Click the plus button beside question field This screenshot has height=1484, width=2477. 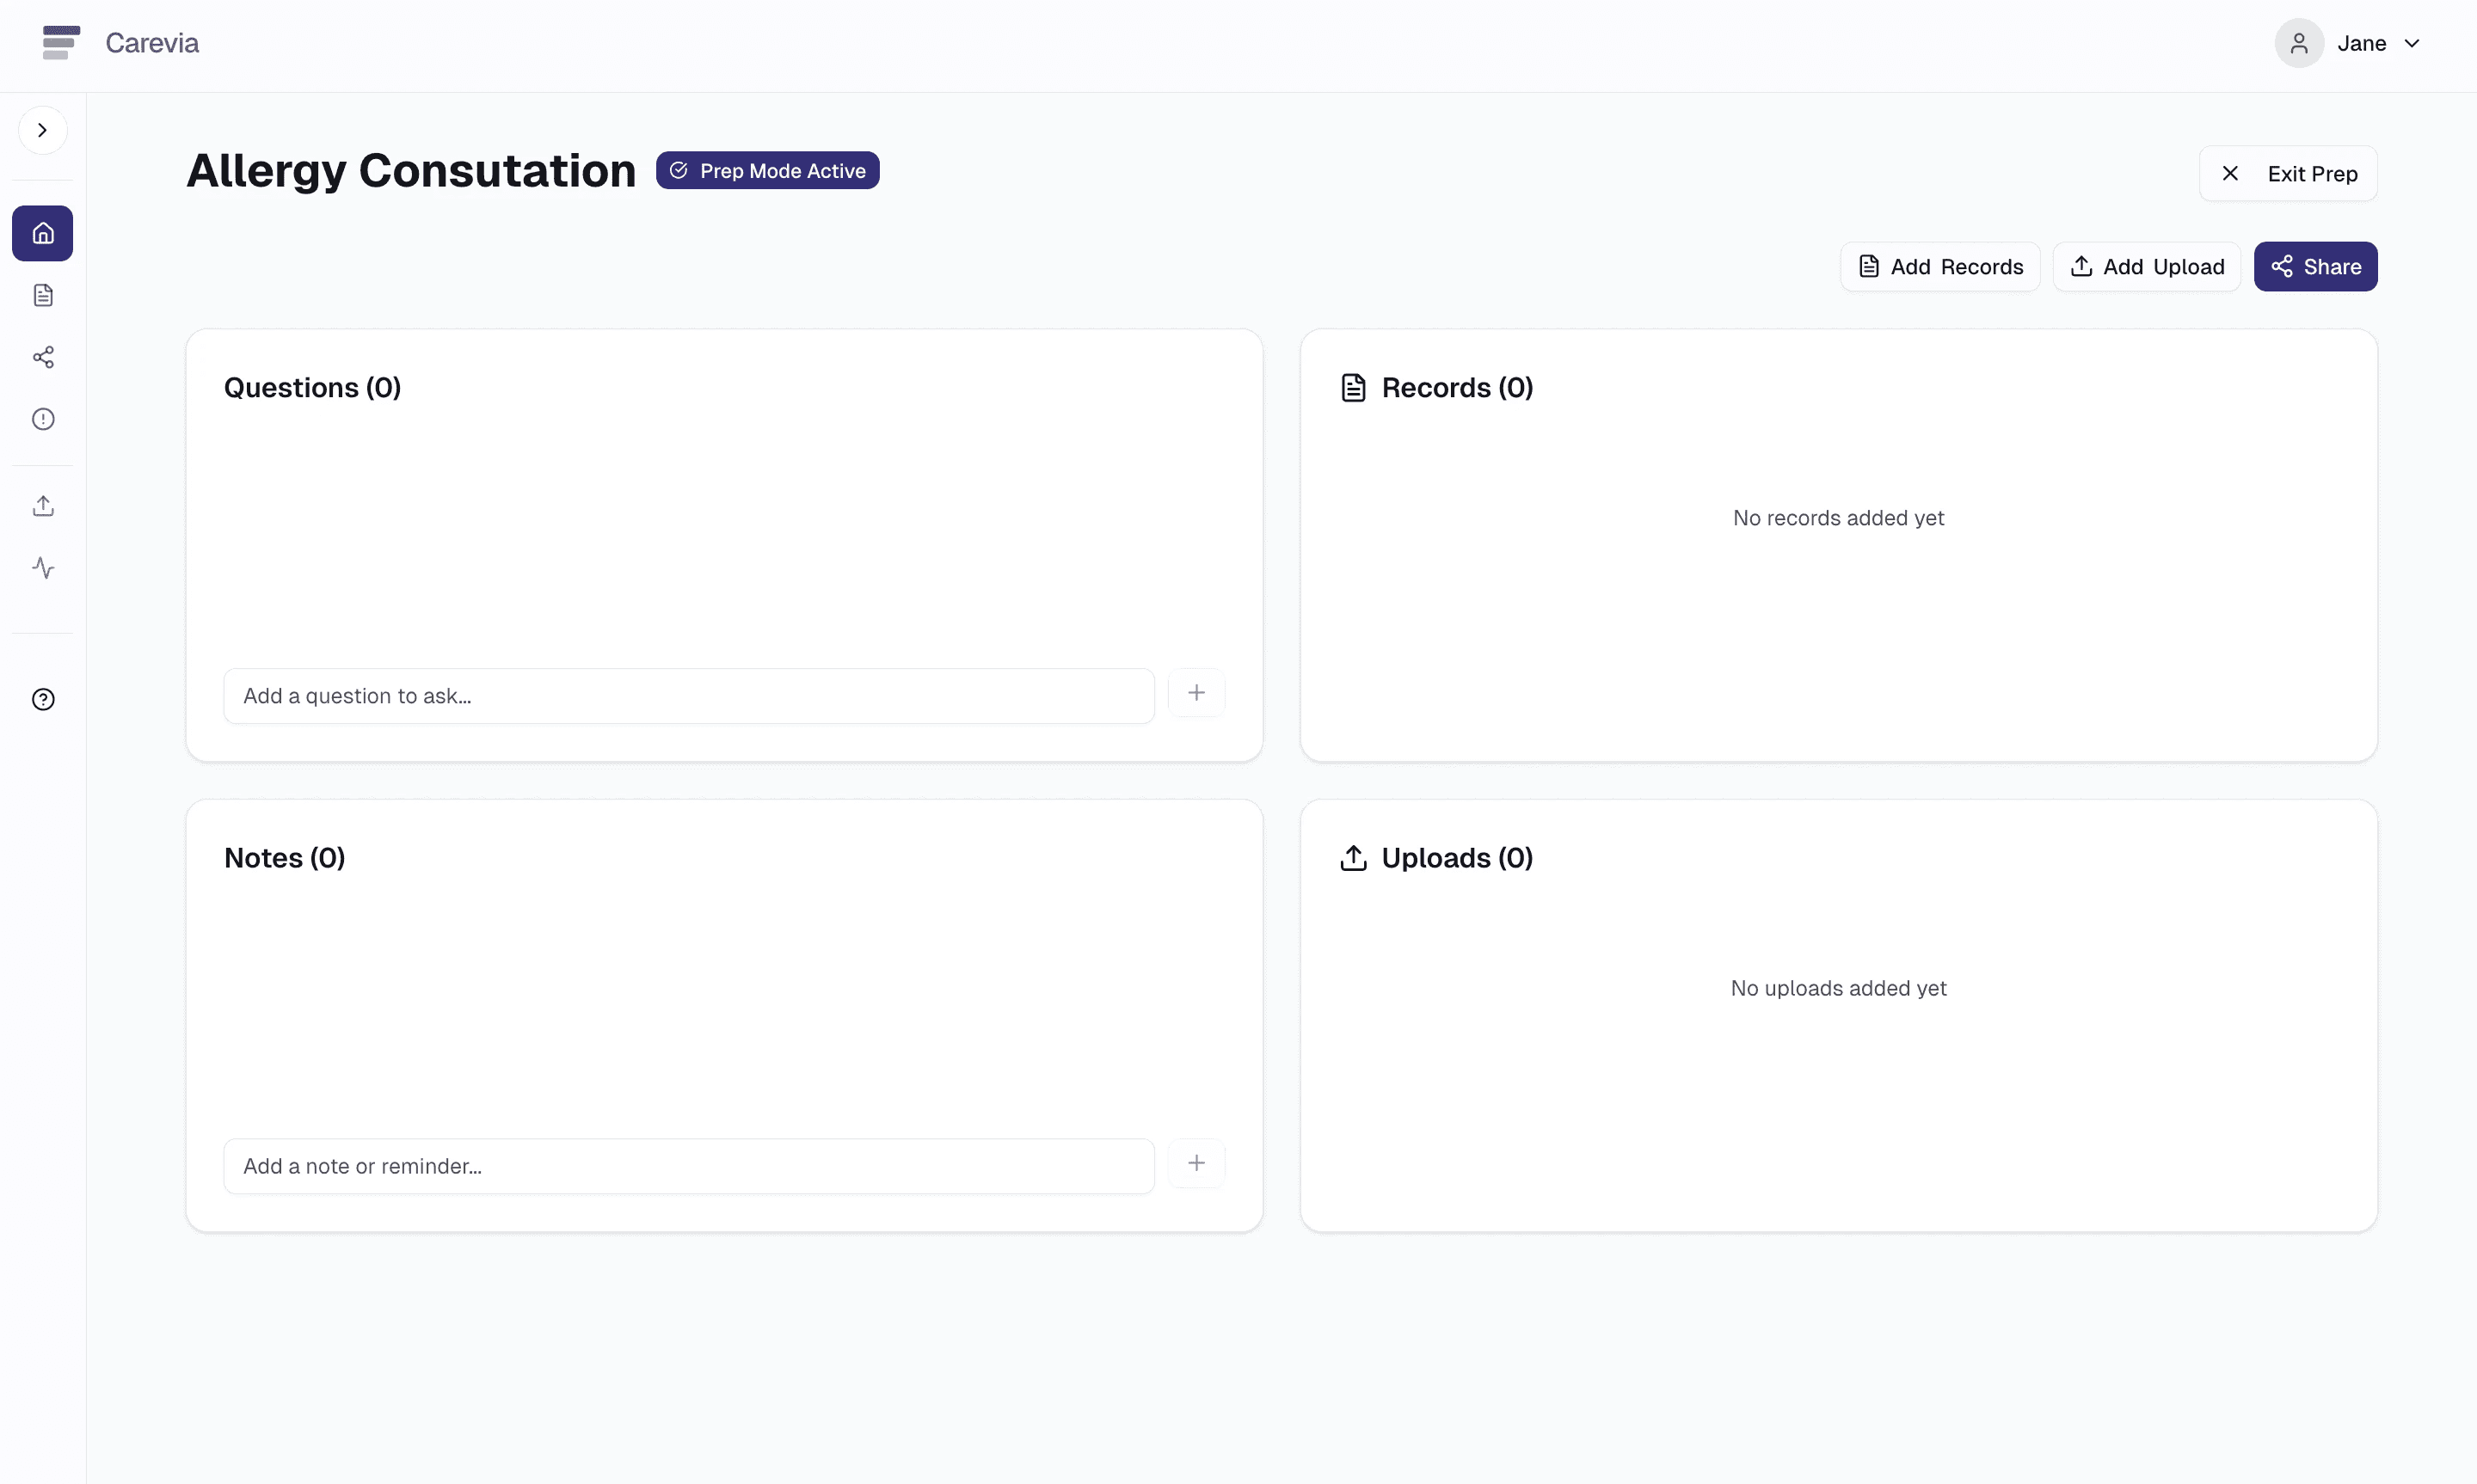tap(1196, 693)
